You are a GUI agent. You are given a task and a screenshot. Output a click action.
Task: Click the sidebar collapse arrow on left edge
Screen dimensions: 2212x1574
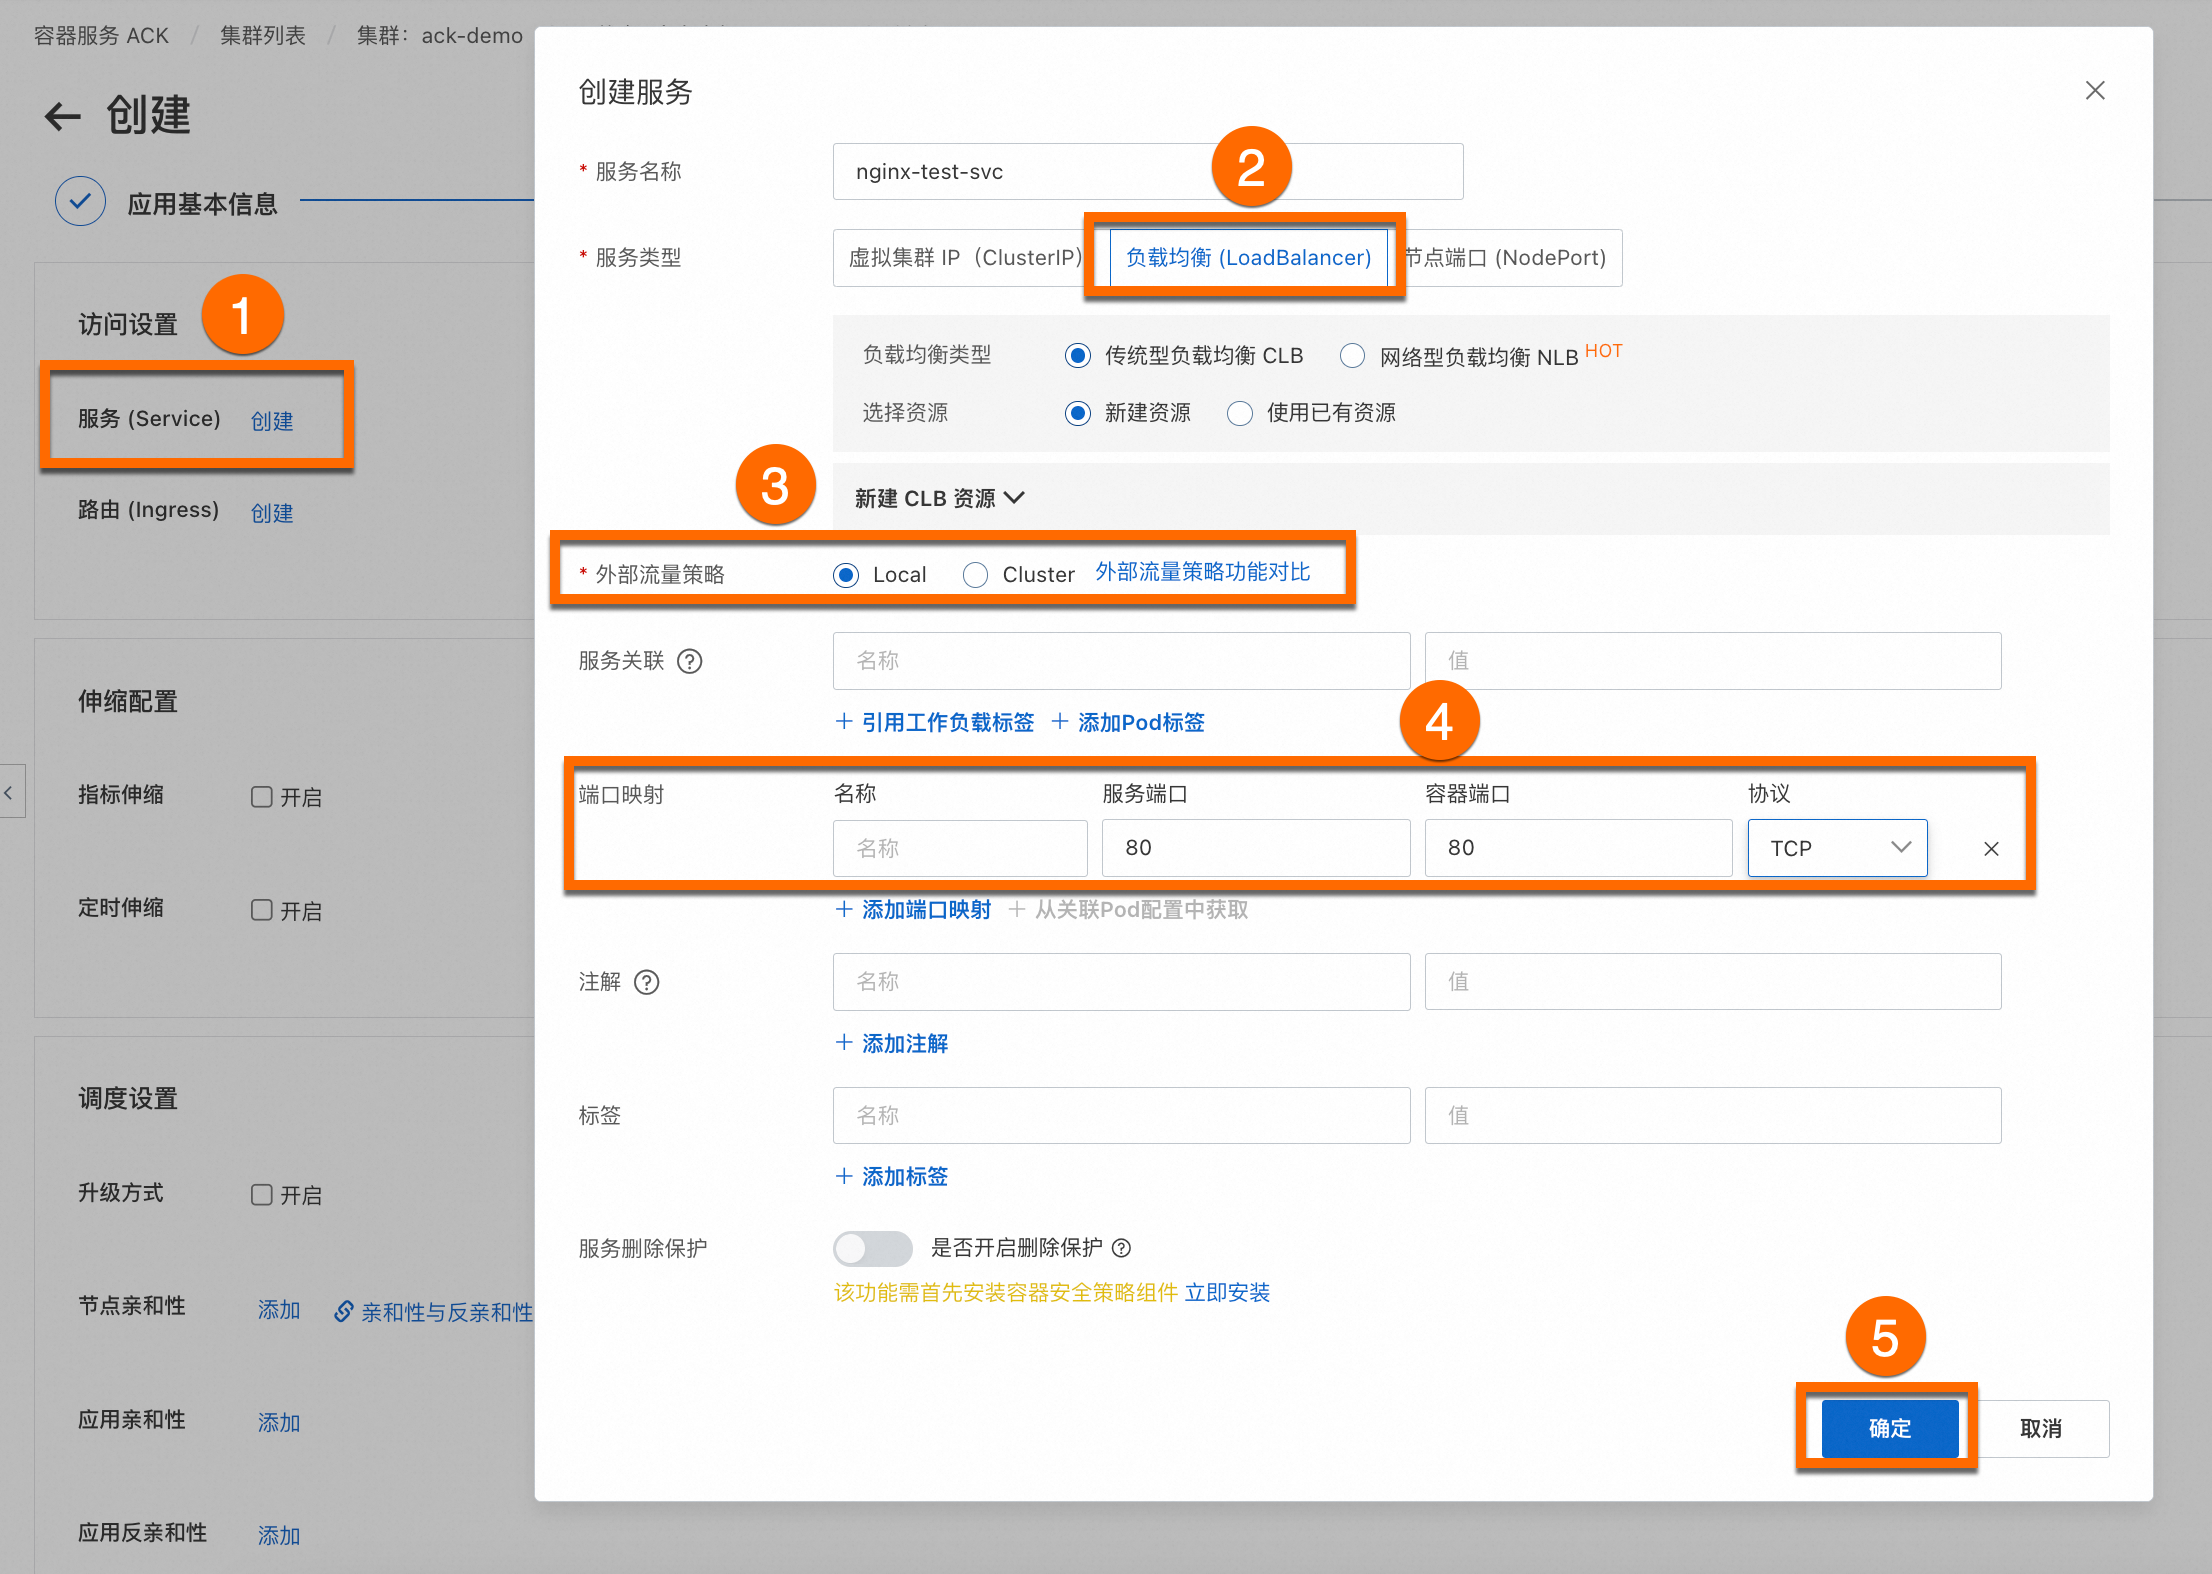[10, 793]
